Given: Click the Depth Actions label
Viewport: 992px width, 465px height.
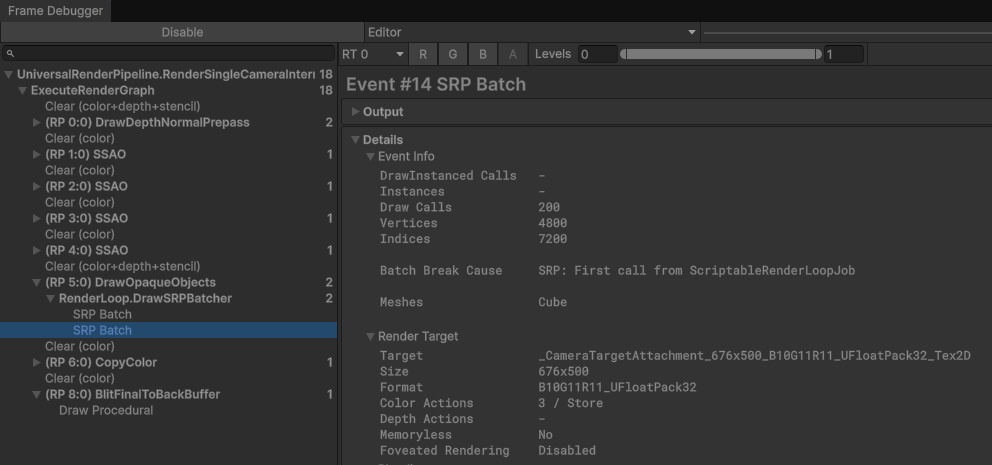Looking at the screenshot, I should tap(426, 419).
